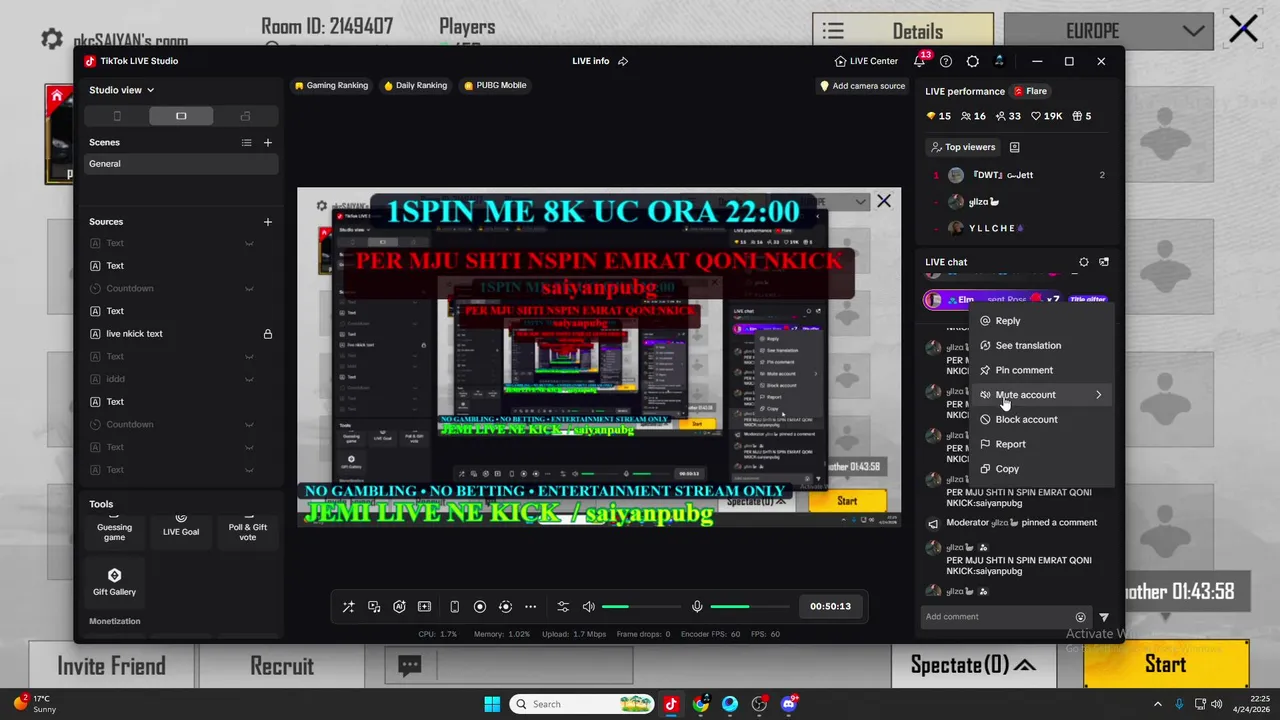The height and width of the screenshot is (720, 1280).
Task: Open the Studio view dropdown
Action: pos(122,90)
